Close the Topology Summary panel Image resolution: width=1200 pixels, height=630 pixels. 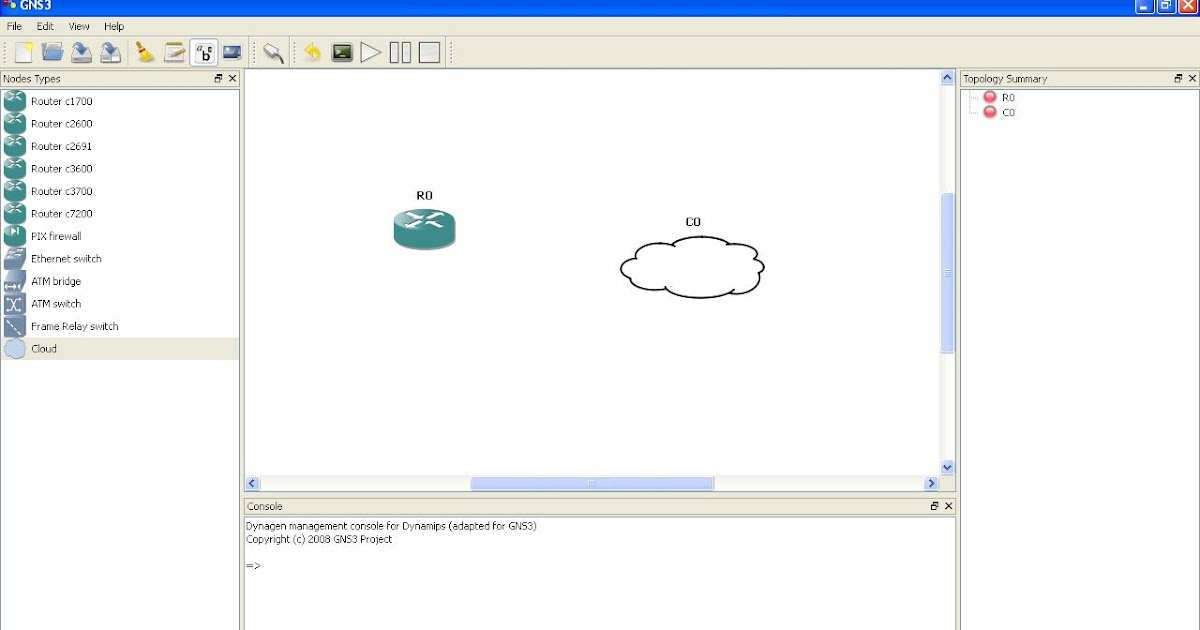[x=1192, y=78]
